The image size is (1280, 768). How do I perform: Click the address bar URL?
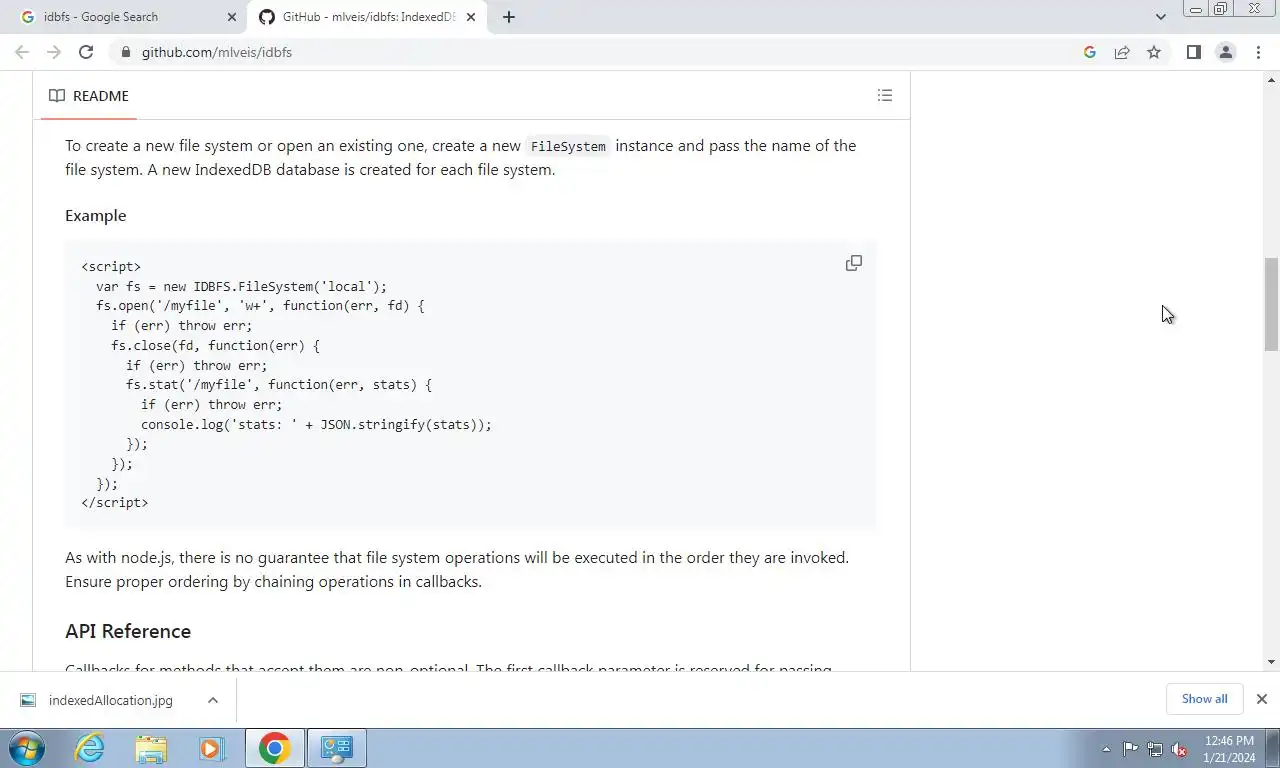coord(216,52)
